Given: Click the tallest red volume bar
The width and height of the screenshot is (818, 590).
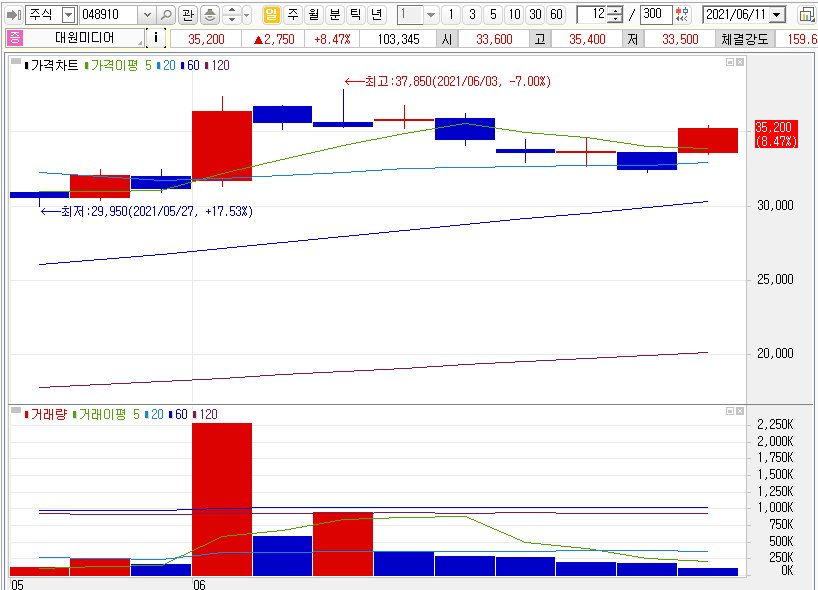Looking at the screenshot, I should click(222, 499).
